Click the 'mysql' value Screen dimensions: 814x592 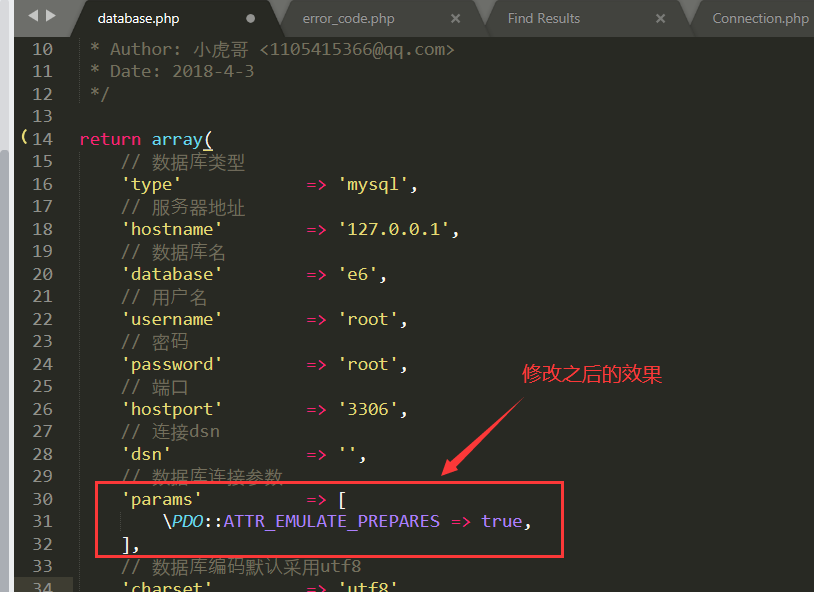point(373,184)
